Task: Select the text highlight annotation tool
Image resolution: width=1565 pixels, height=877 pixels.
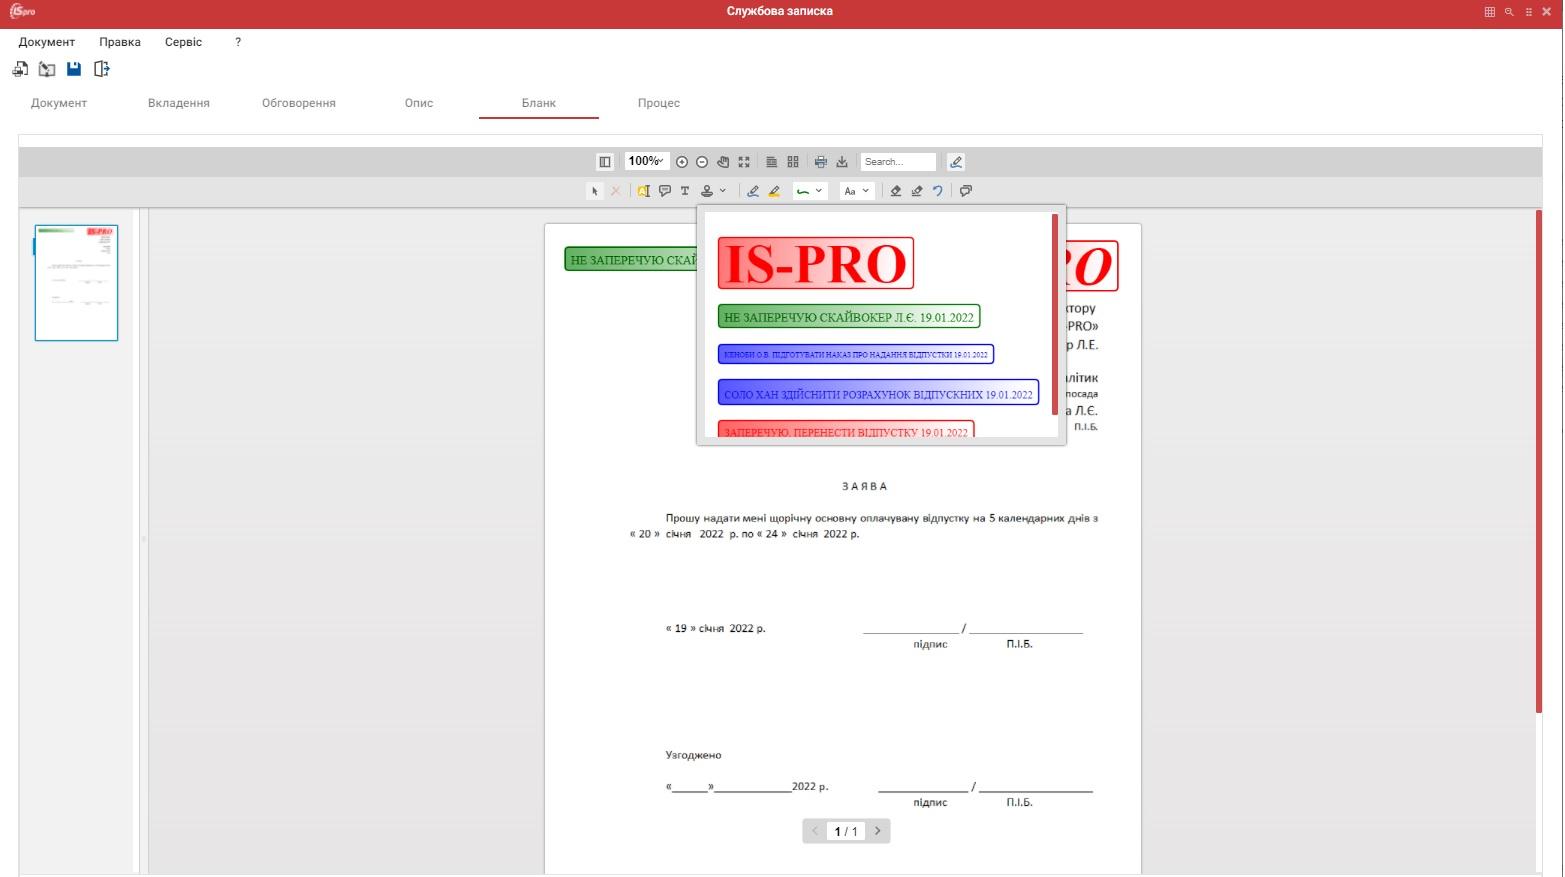Action: 644,191
